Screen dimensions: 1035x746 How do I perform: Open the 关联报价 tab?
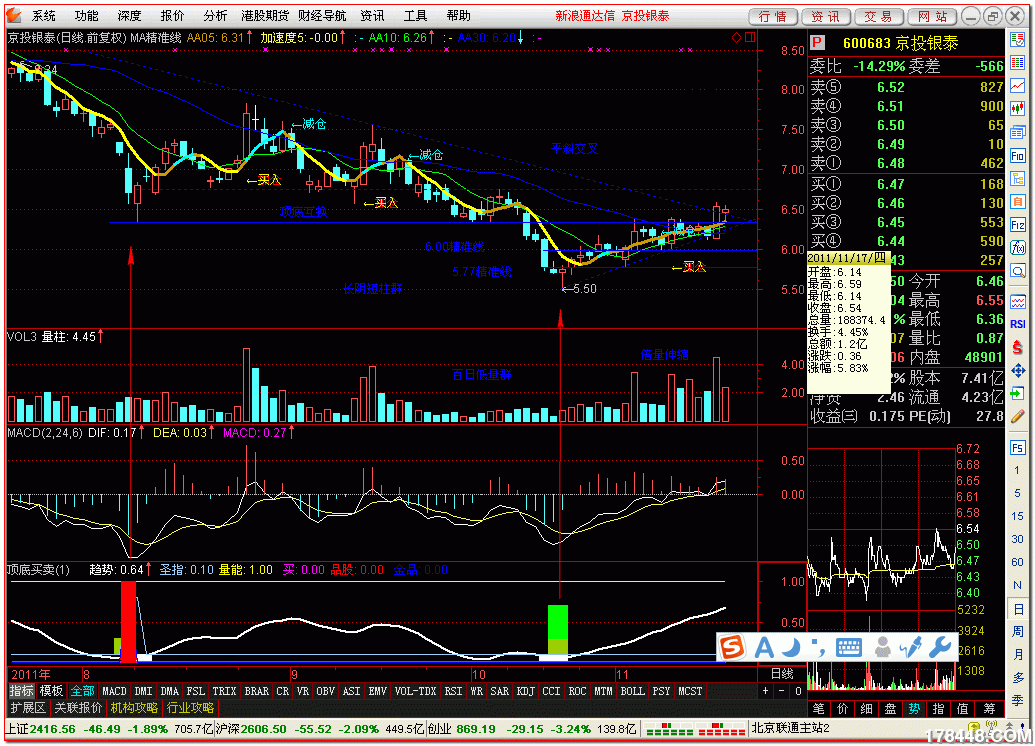point(78,708)
